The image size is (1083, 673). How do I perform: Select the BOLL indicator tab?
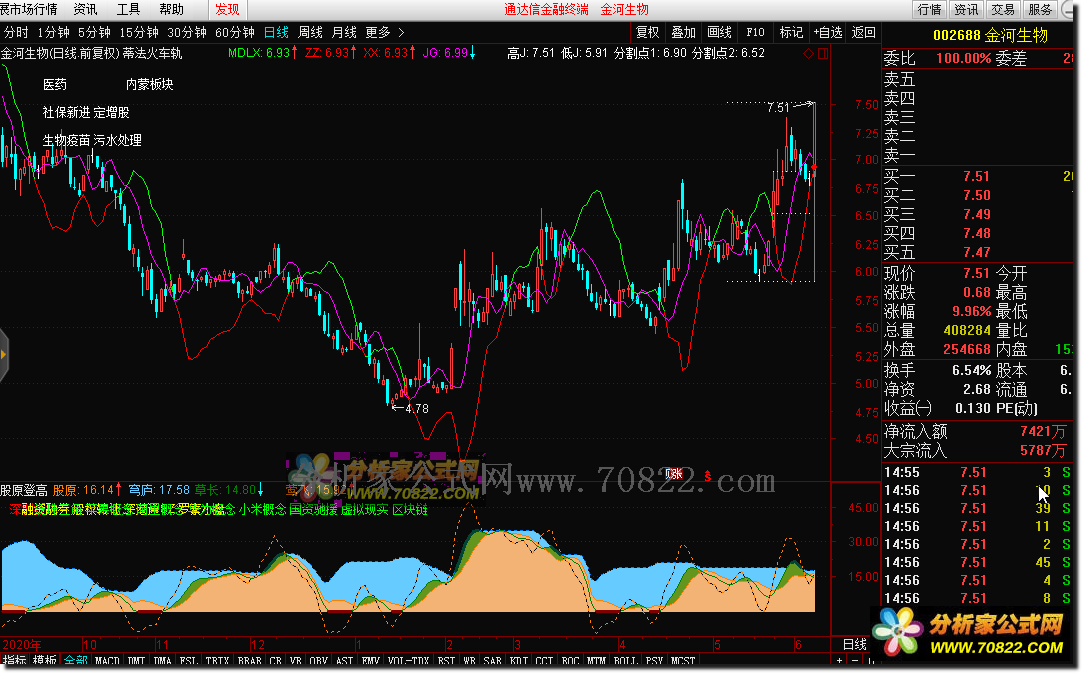(625, 661)
